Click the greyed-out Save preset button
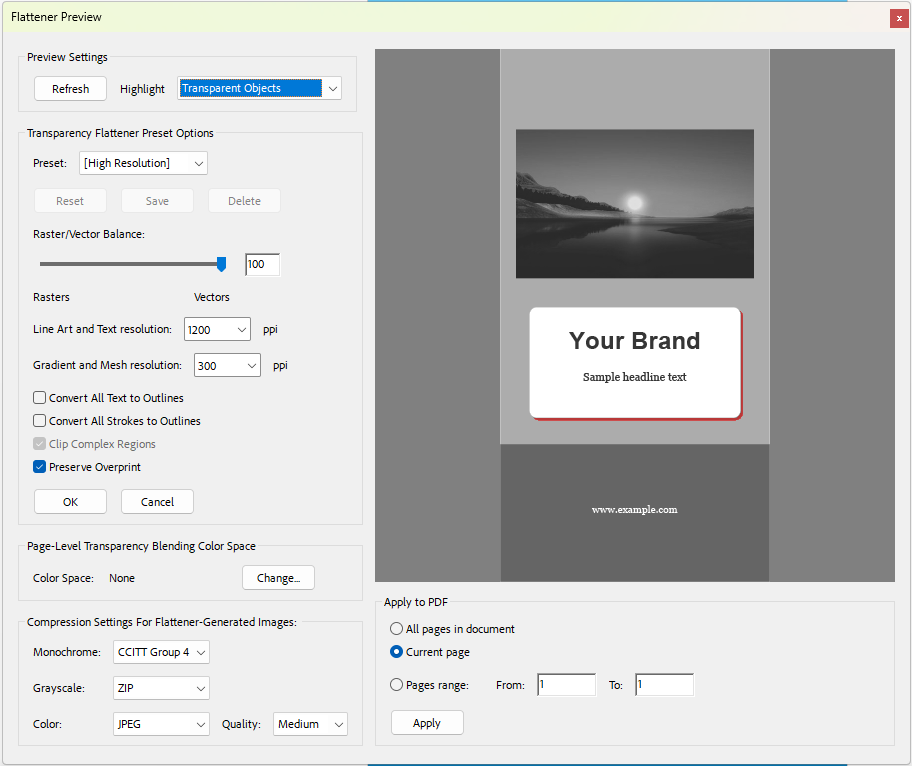Viewport: 912px width, 766px height. [x=157, y=201]
